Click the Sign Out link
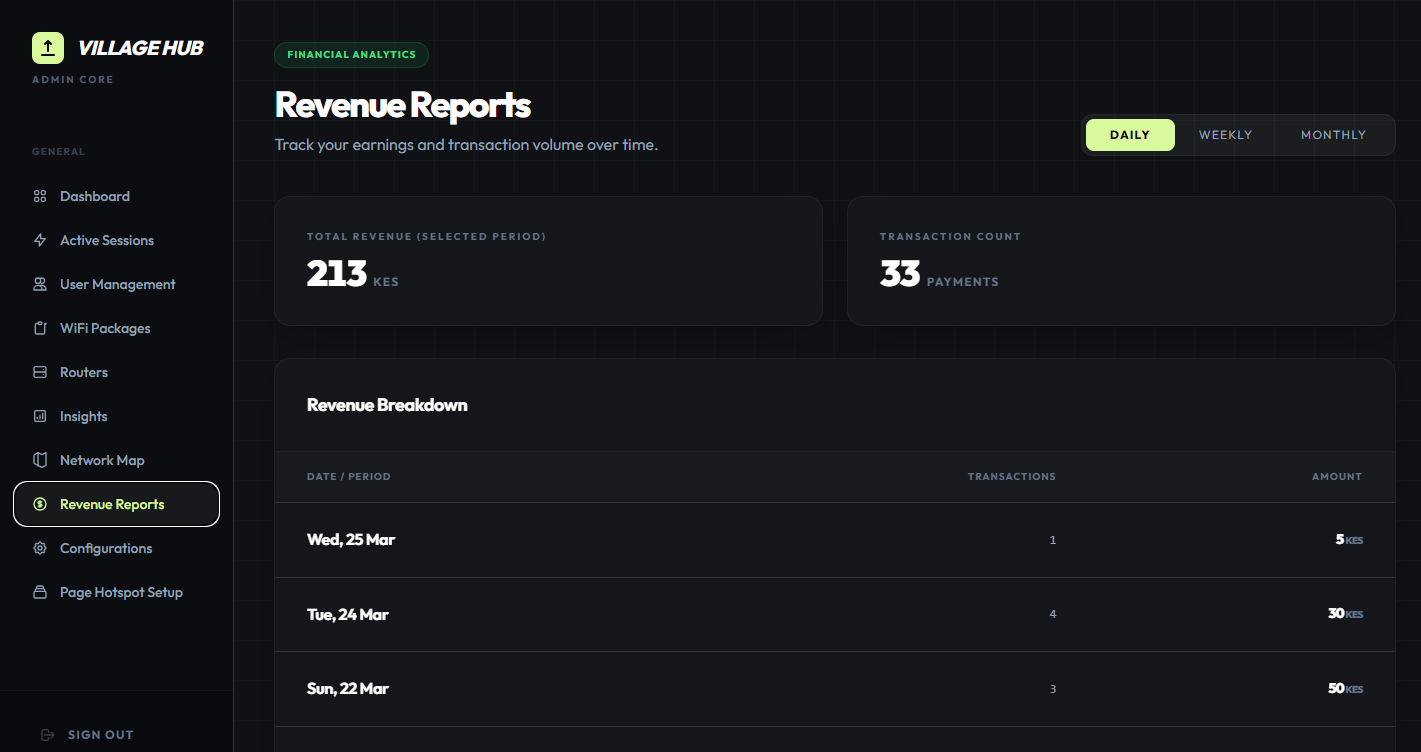1421x752 pixels. (x=100, y=734)
